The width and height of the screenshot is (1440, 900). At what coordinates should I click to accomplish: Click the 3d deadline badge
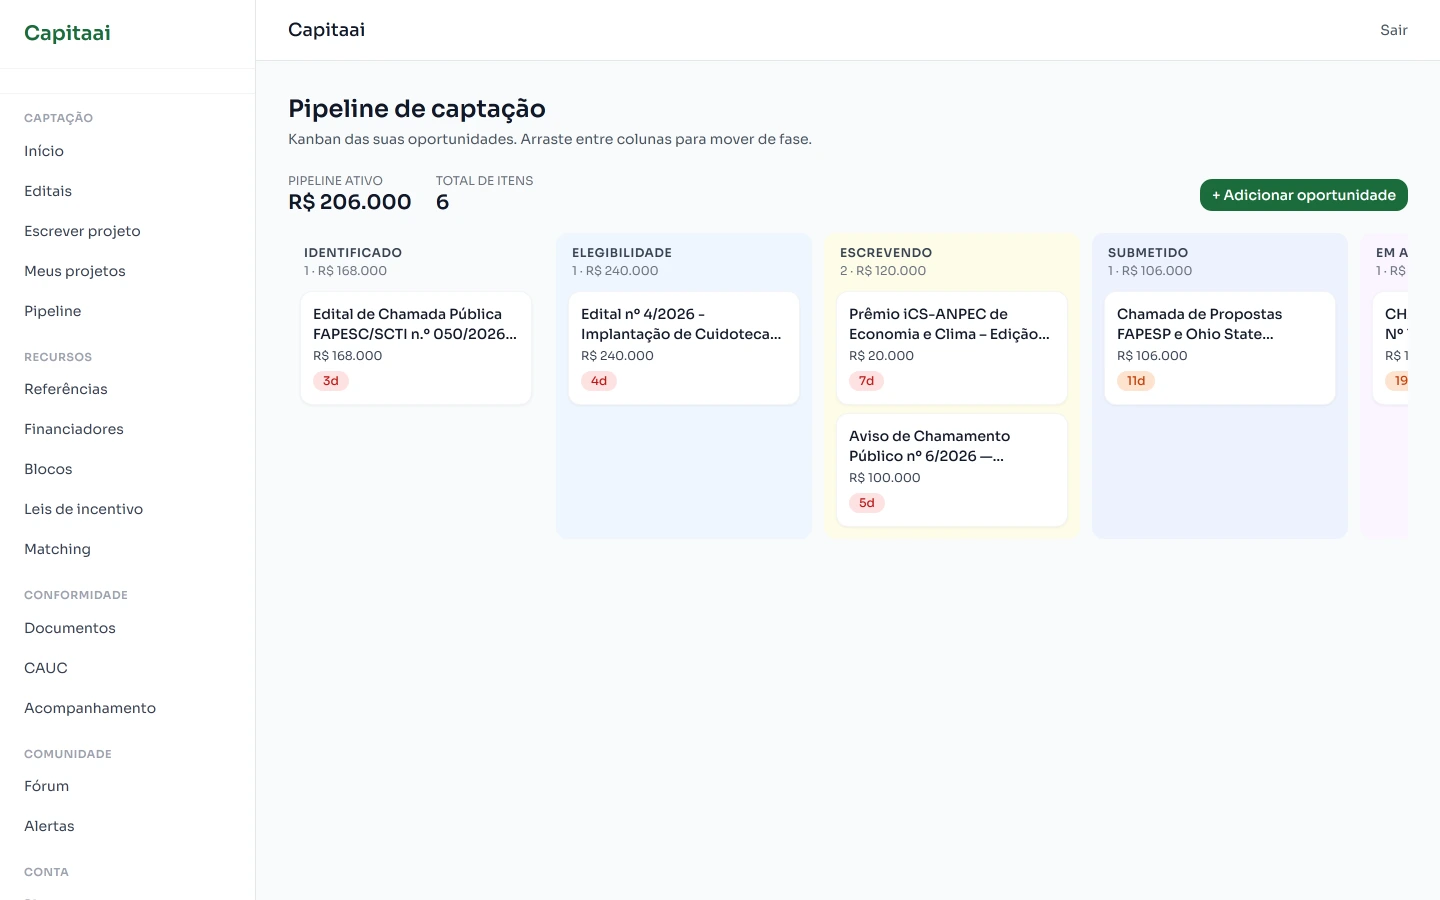(331, 381)
